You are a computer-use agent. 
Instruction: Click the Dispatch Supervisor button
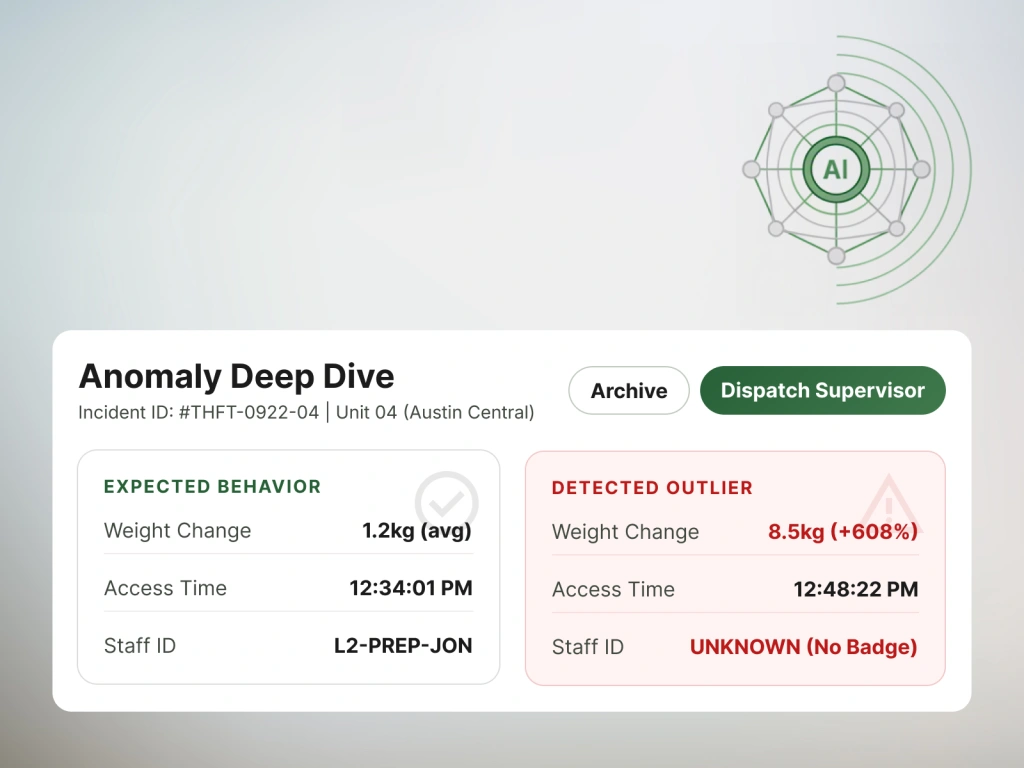pyautogui.click(x=822, y=391)
